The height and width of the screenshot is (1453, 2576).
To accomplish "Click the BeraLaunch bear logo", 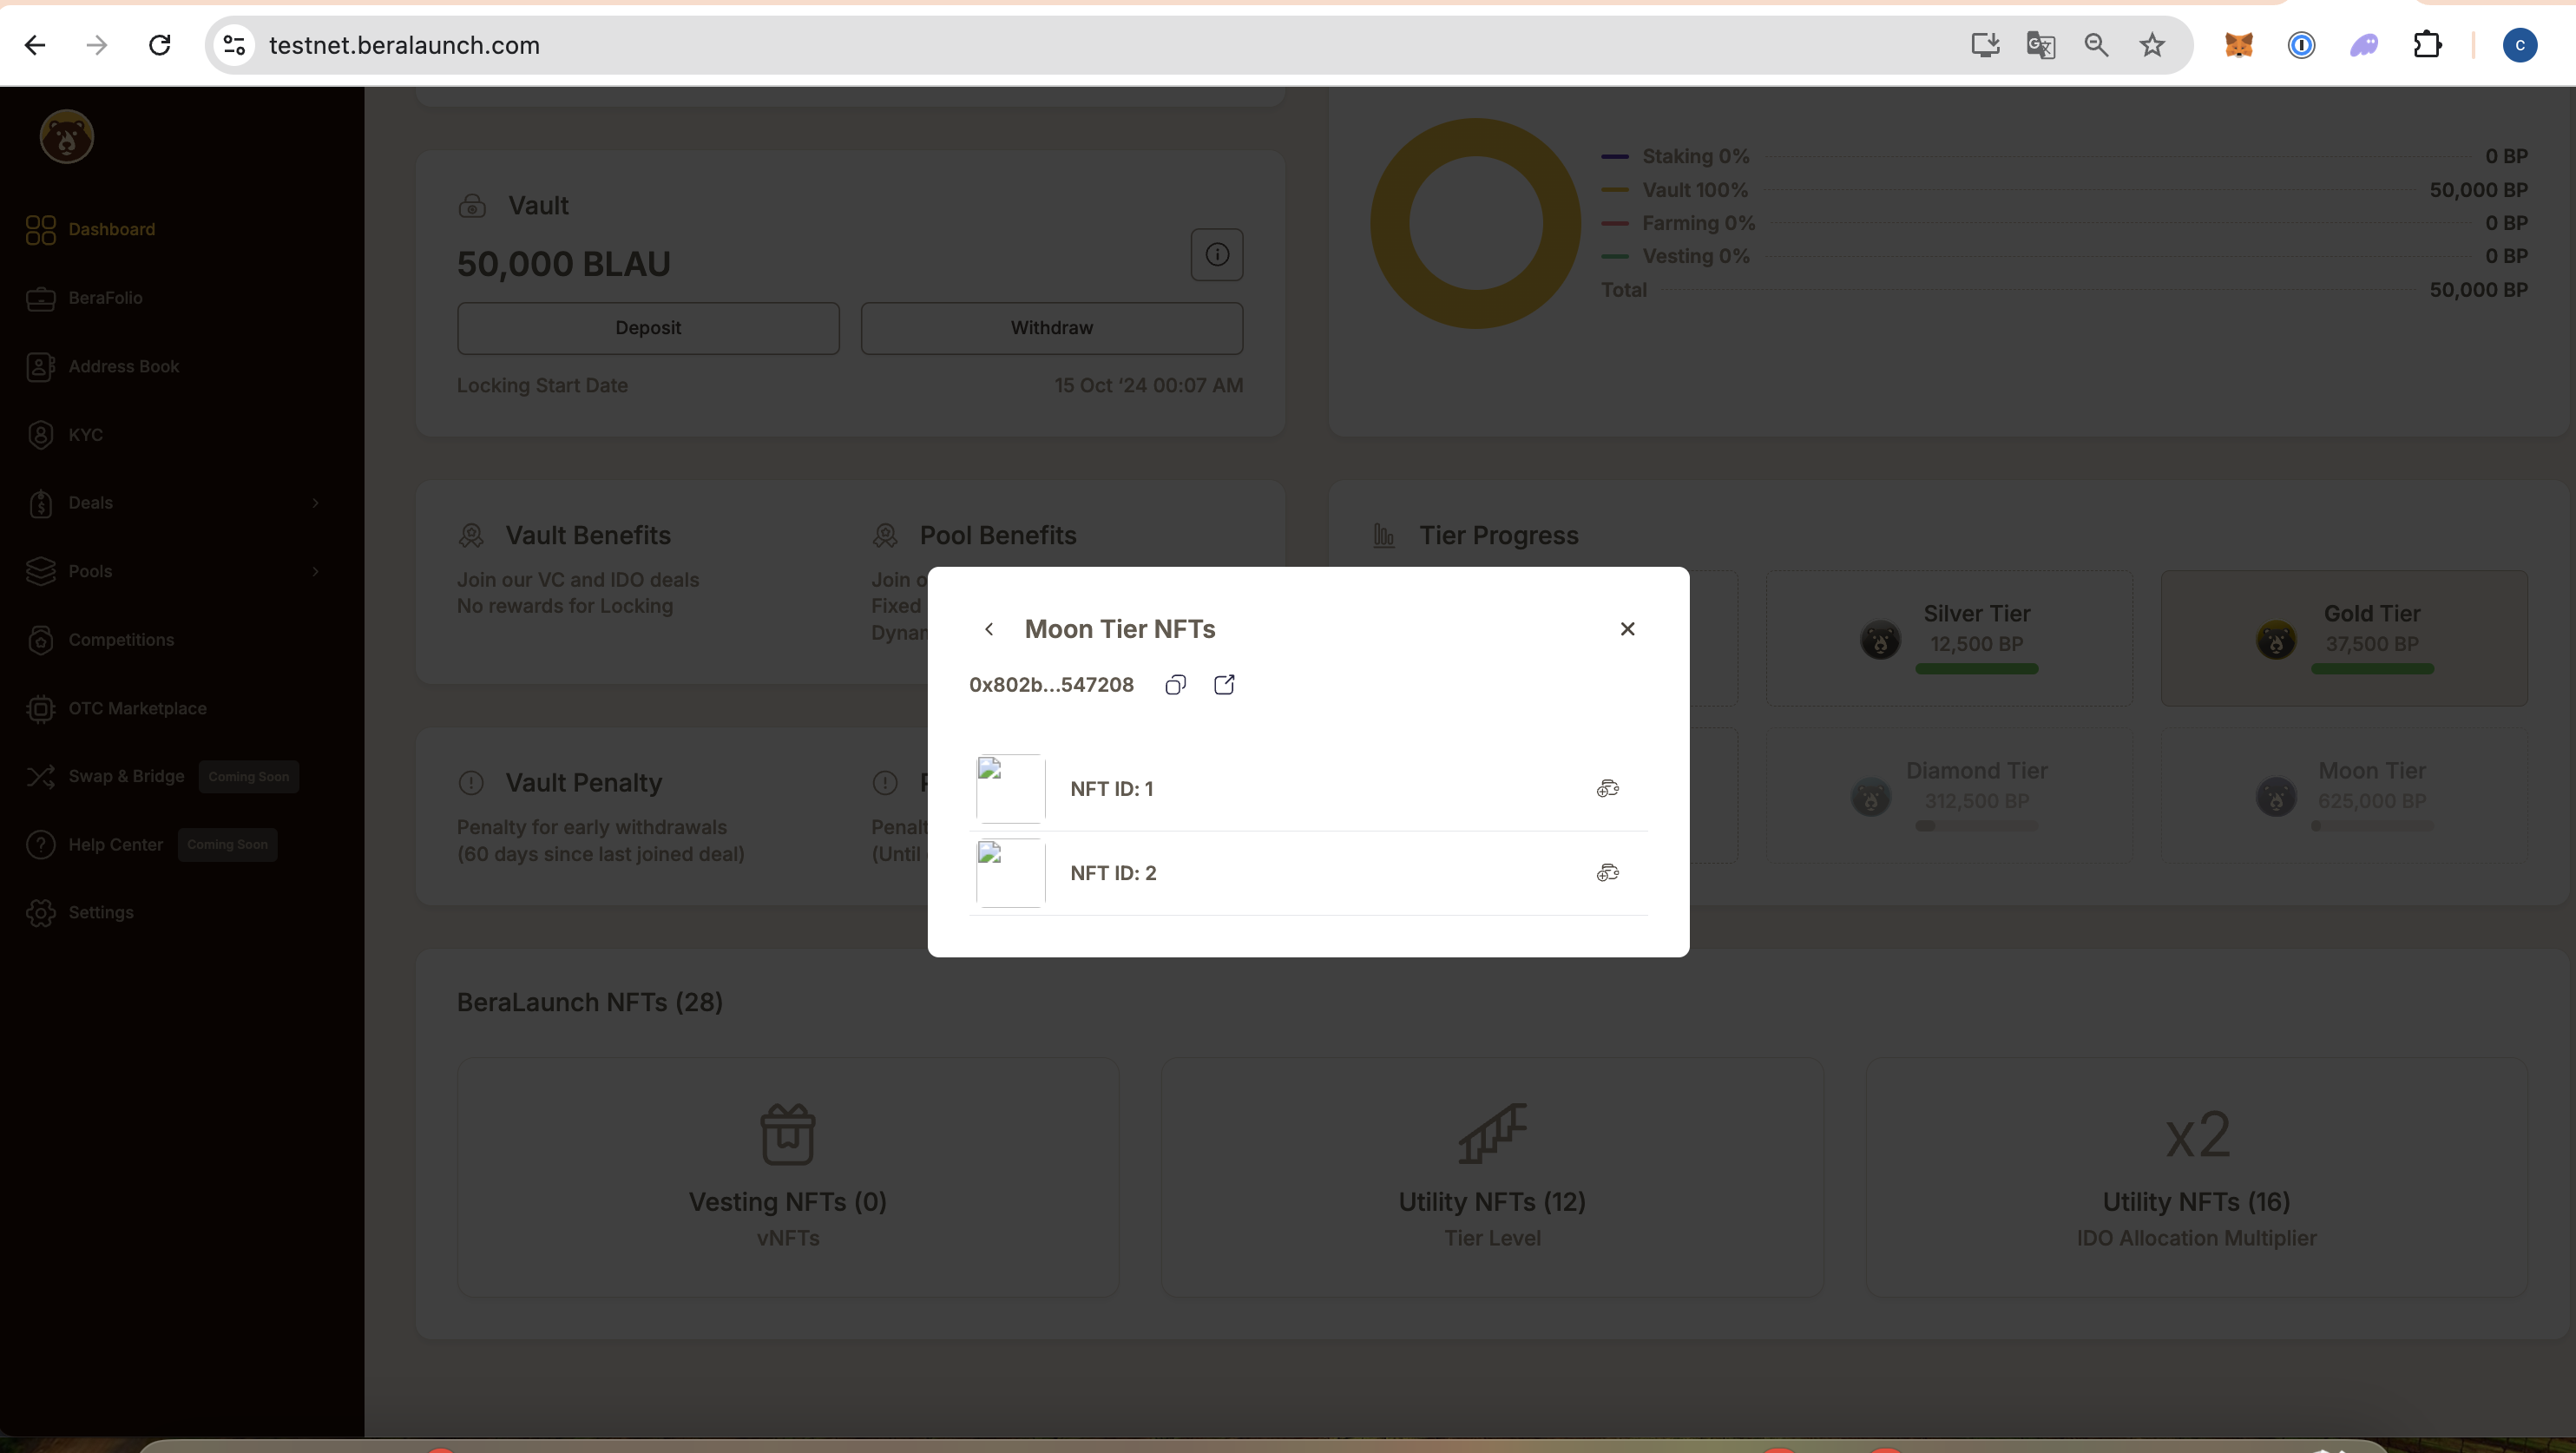I will point(66,136).
